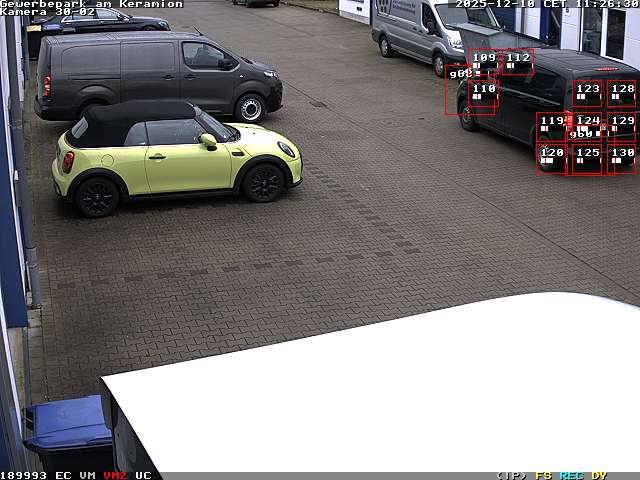Select the motion zone numbered 125
The width and height of the screenshot is (640, 480).
point(587,158)
